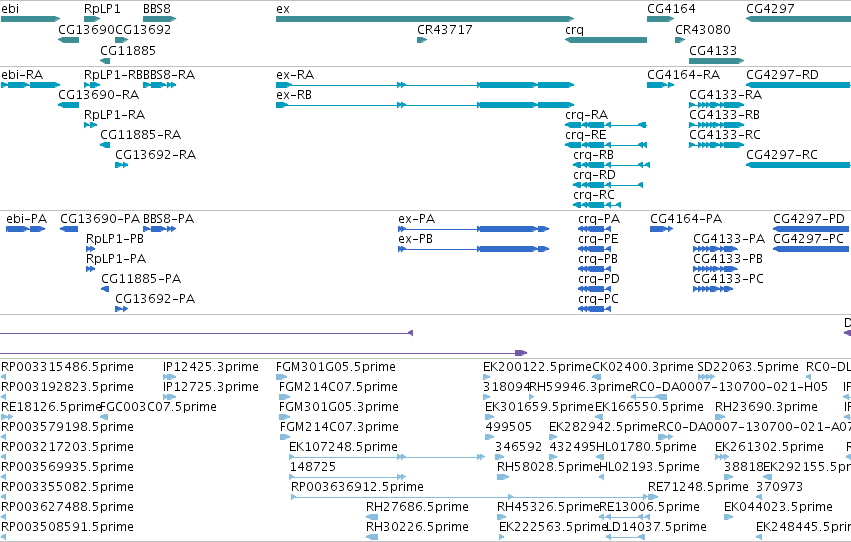Screen dimensions: 851x542
Task: Open the CG13690-RA transcript label
Action: click(99, 94)
